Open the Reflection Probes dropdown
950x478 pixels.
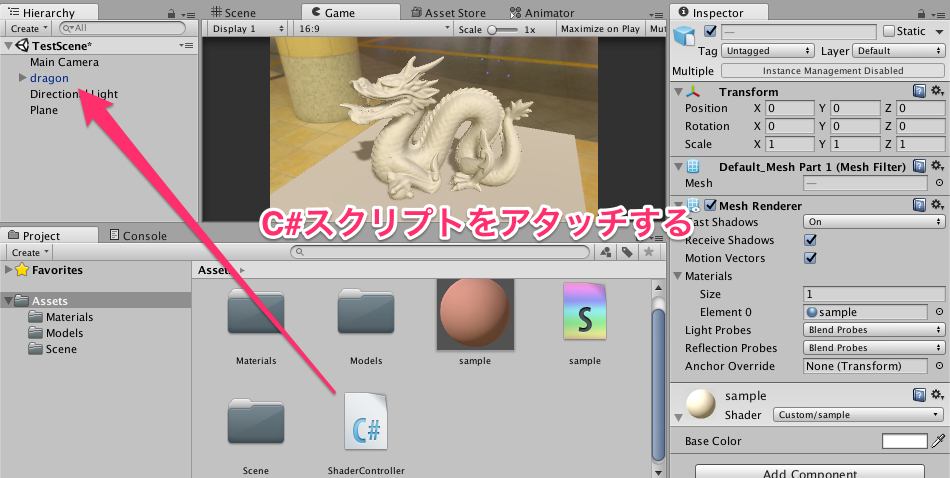click(874, 348)
